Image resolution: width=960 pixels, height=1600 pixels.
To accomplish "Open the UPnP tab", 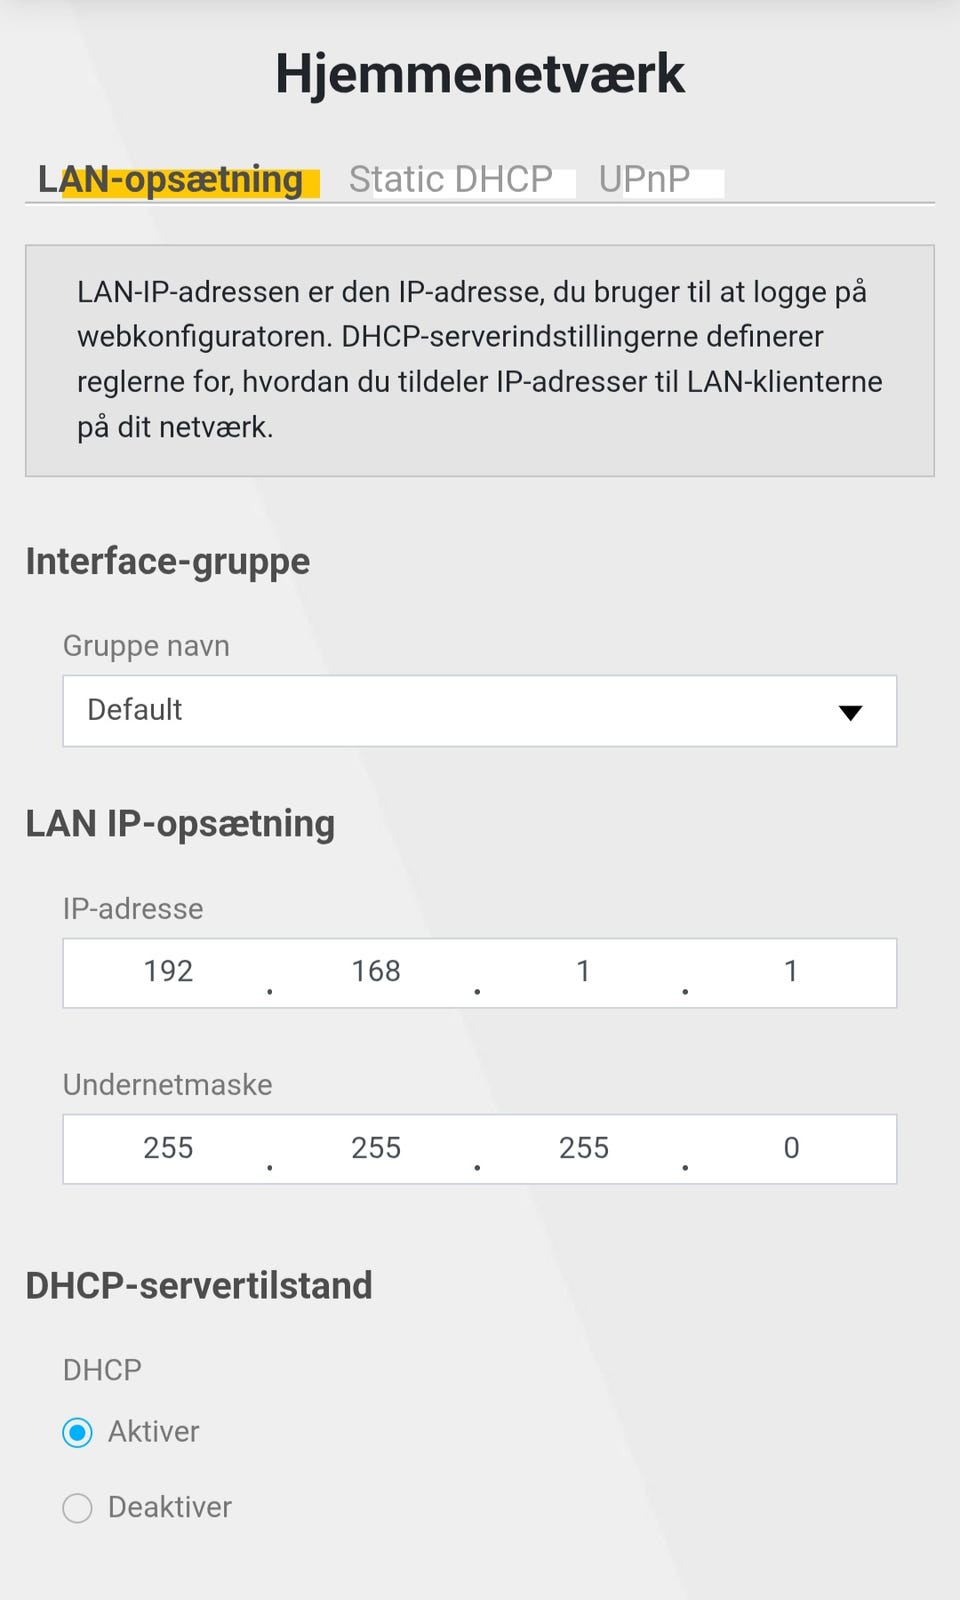I will [644, 179].
